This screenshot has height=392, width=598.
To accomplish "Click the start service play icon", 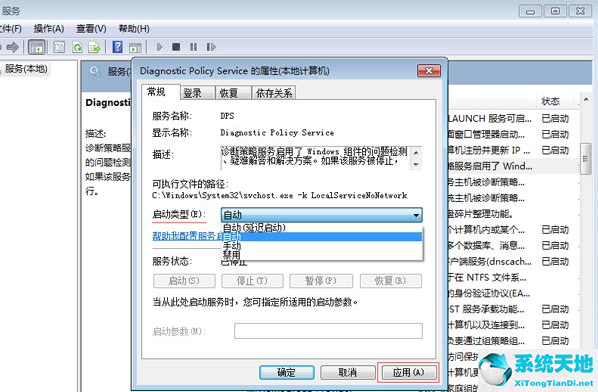I will (x=159, y=47).
